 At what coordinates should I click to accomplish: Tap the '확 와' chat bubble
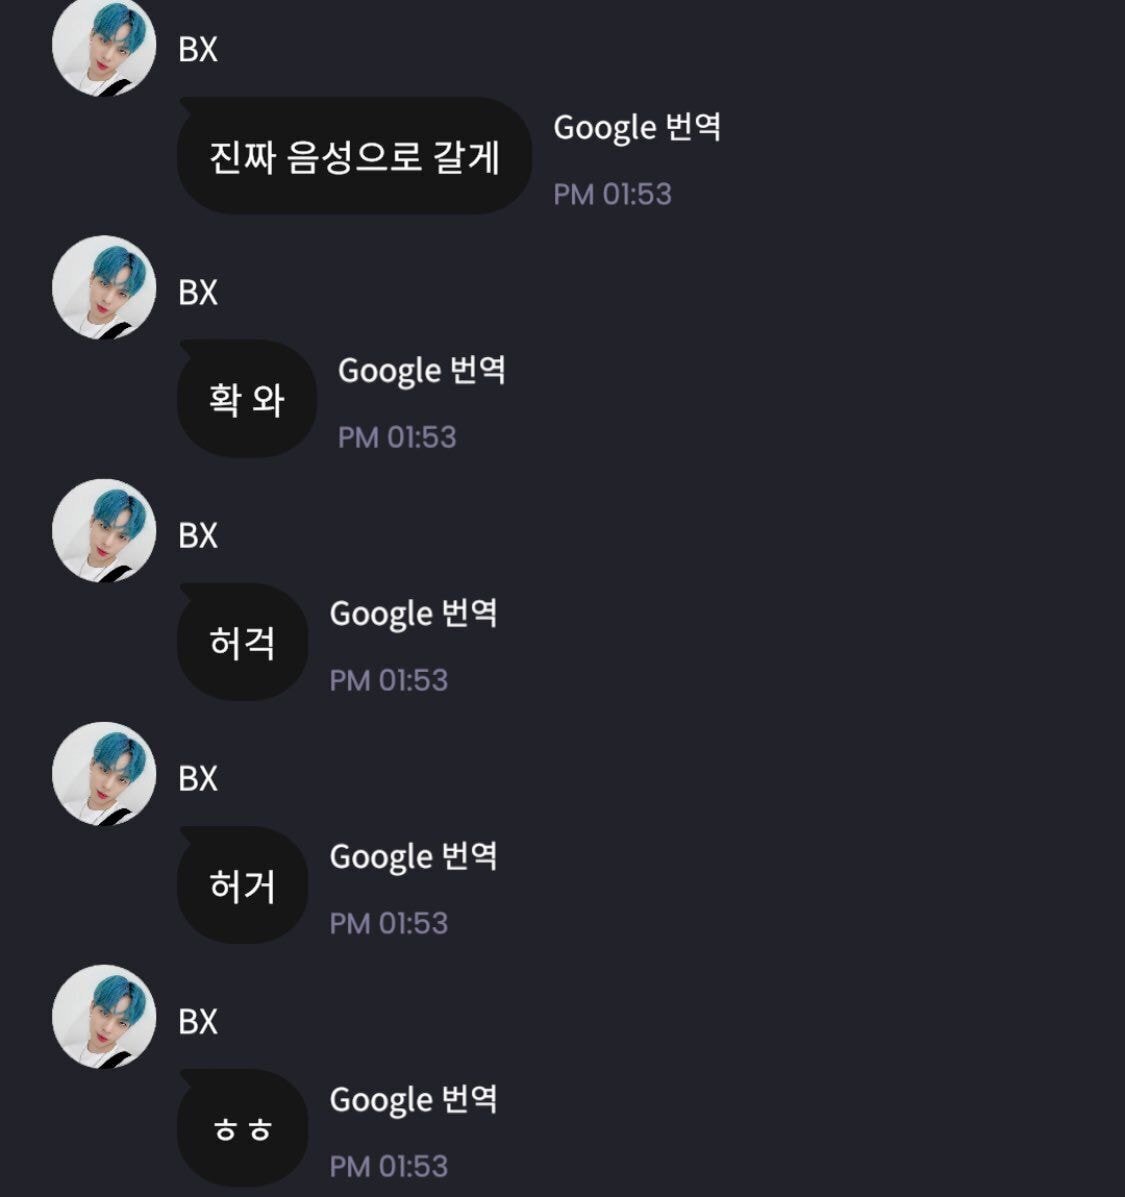click(x=247, y=400)
